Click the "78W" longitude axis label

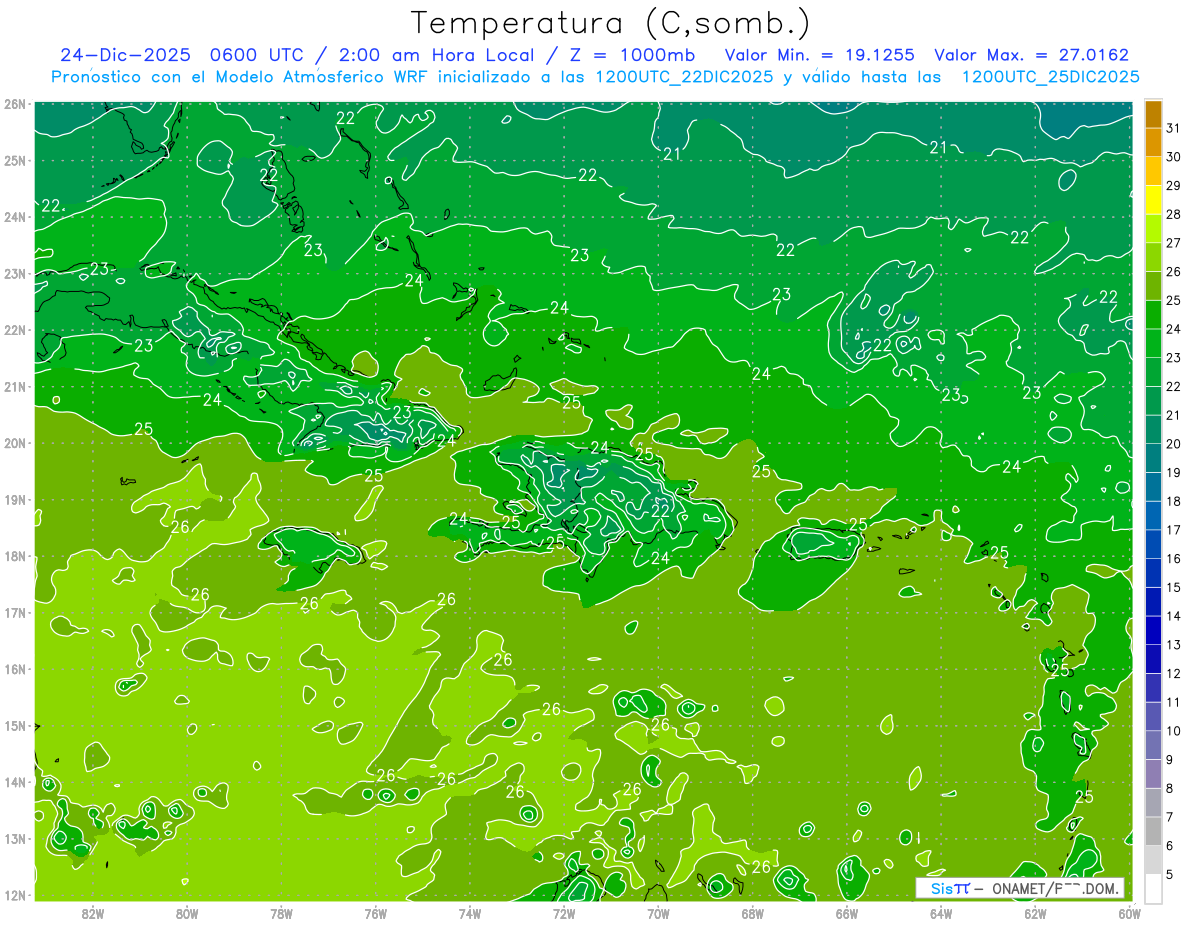[x=281, y=913]
